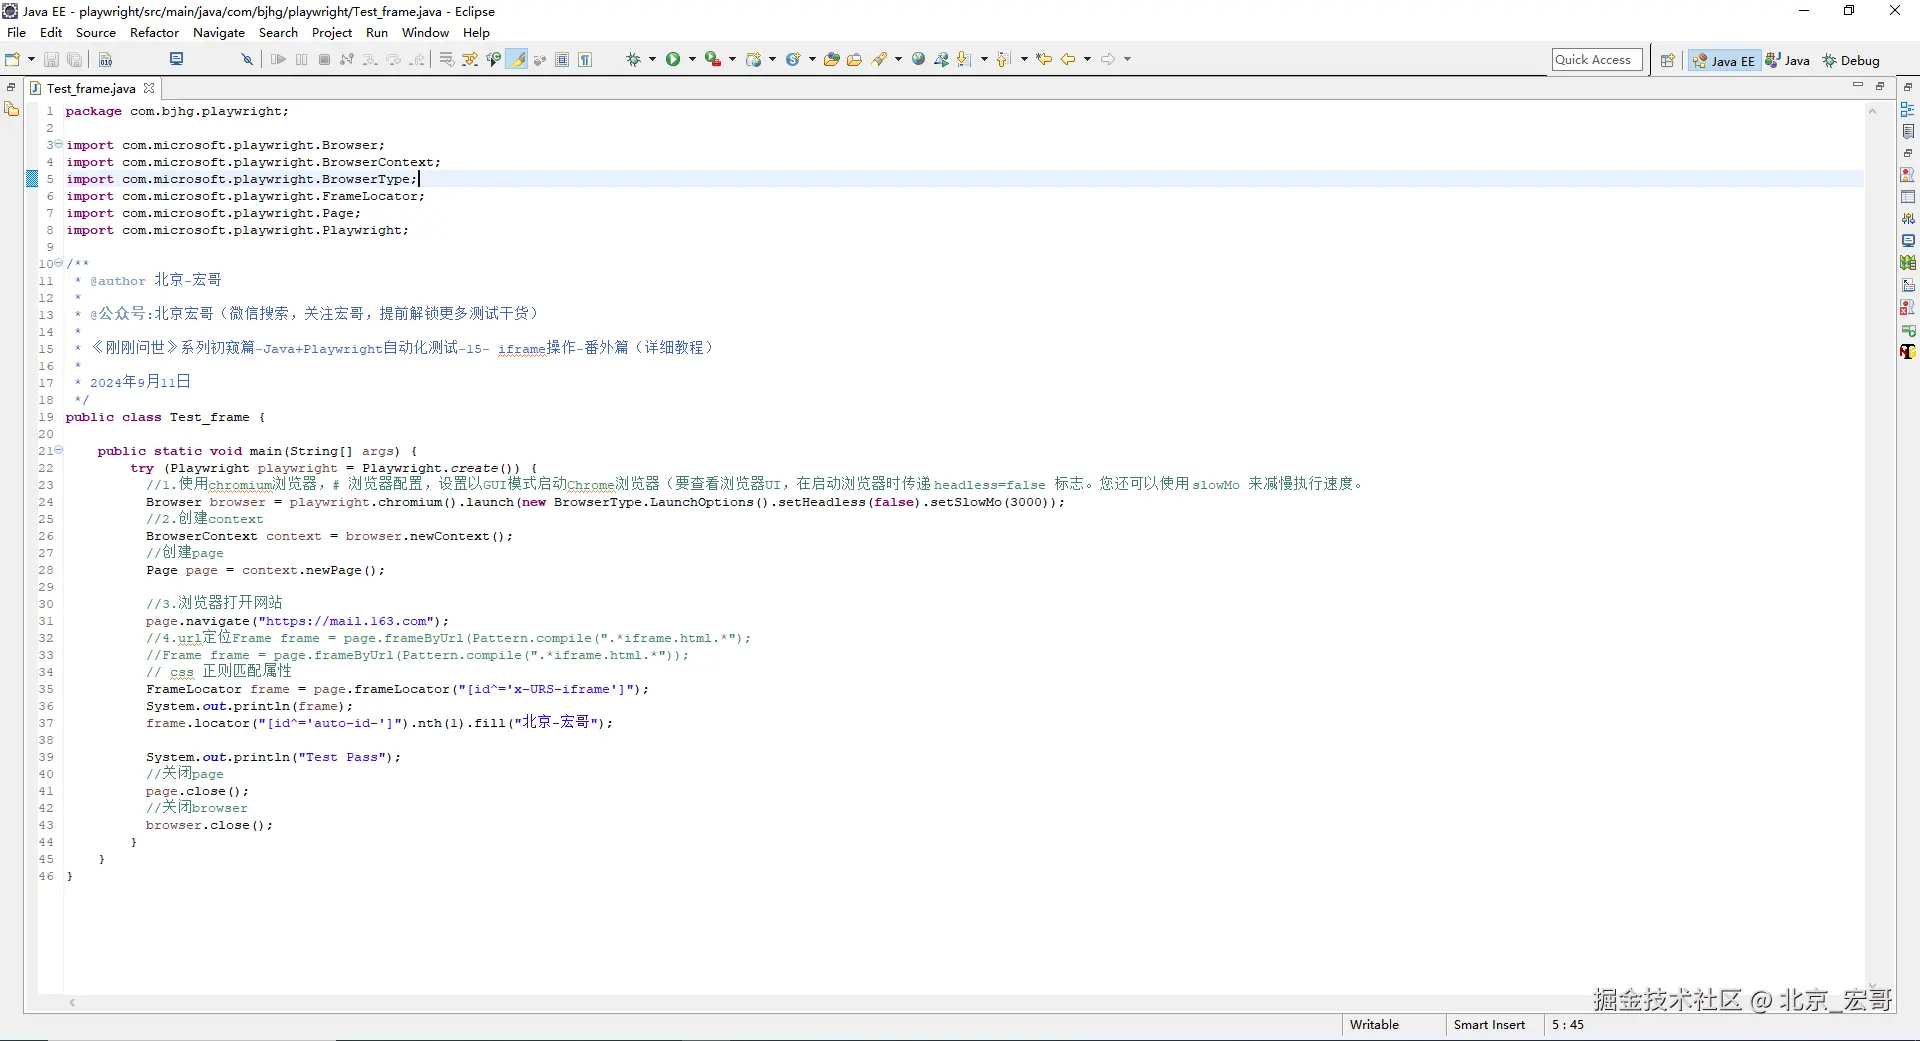Click the Save disk icon

pos(52,60)
